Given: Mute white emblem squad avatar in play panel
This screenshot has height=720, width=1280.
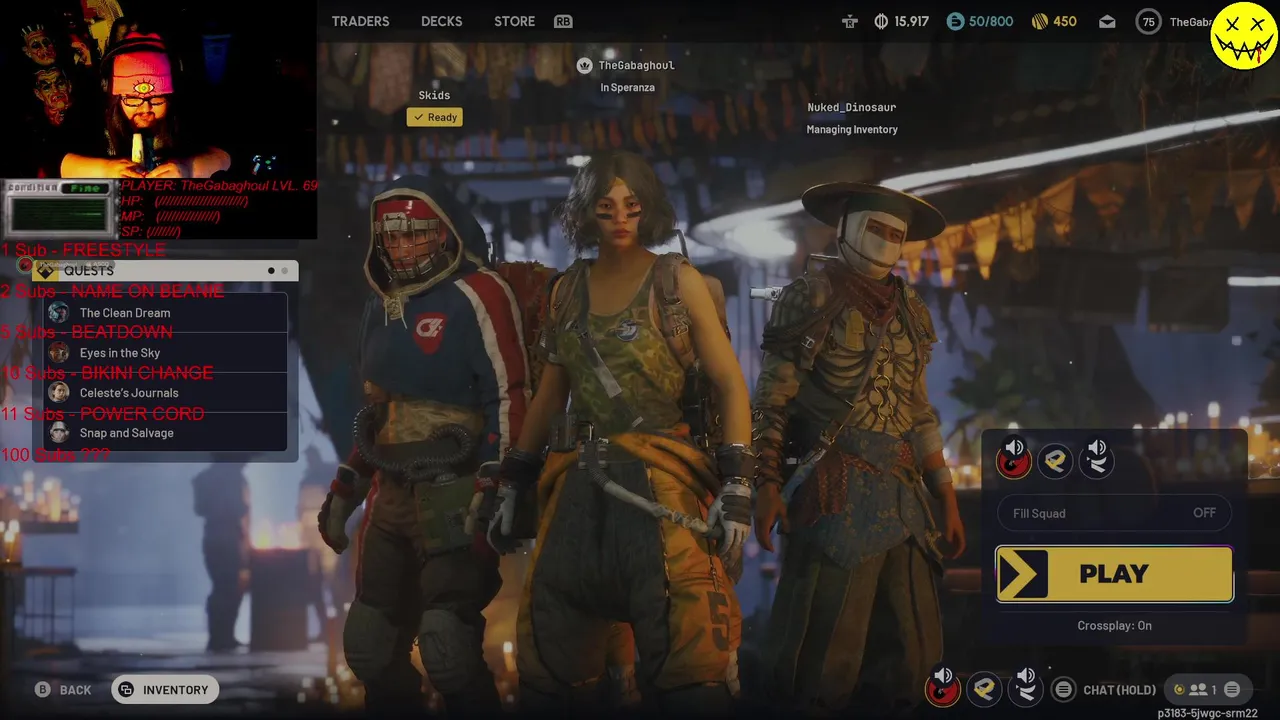Looking at the screenshot, I should click(x=1096, y=459).
